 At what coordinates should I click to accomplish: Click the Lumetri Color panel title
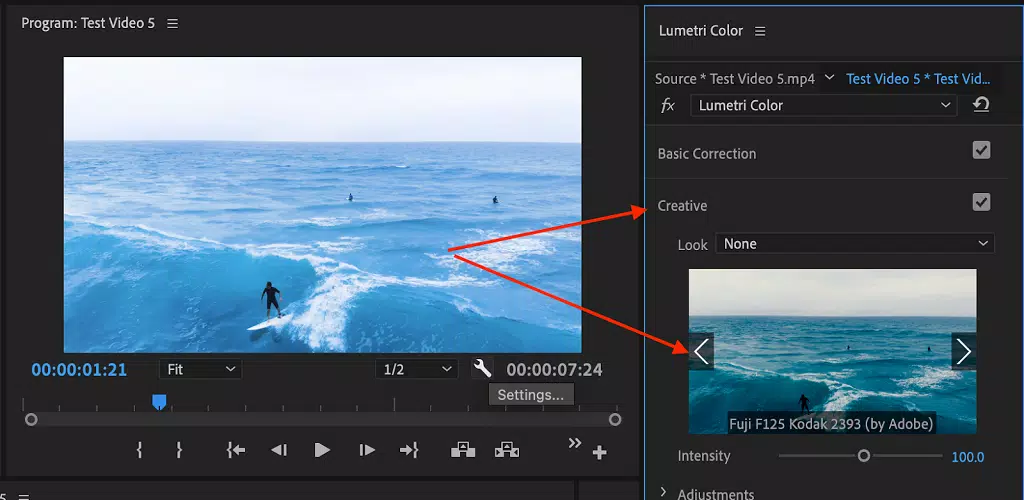tap(701, 31)
